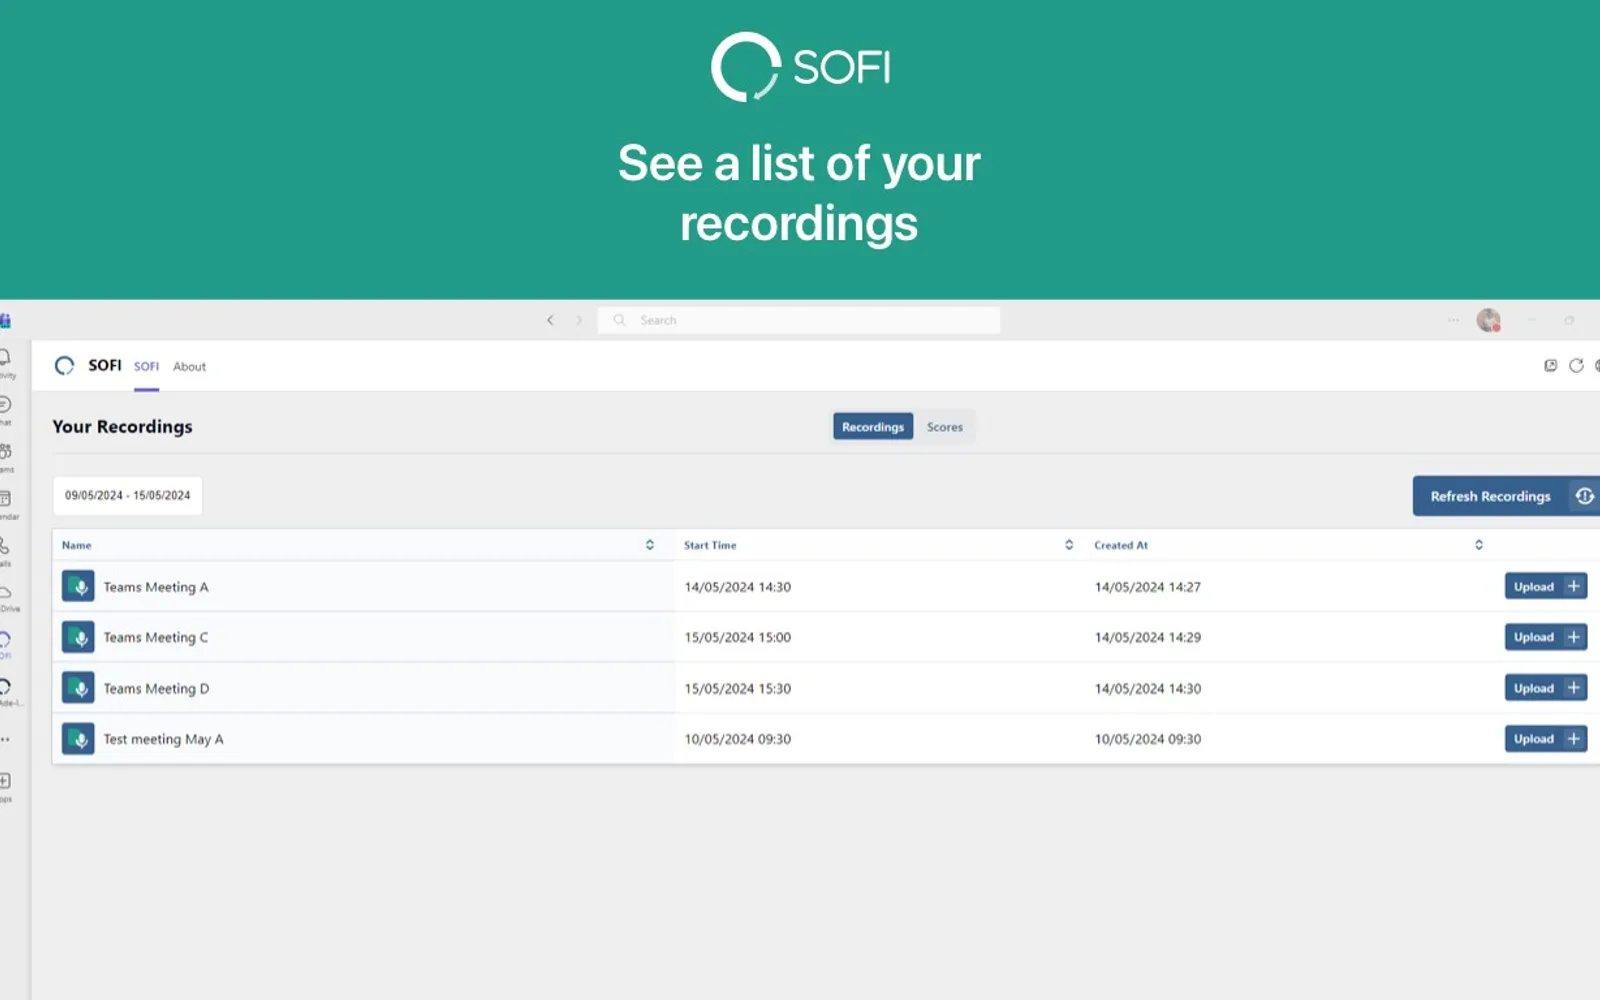Upload the Teams Meeting D recording
Screen dimensions: 1600x1000
1546,688
